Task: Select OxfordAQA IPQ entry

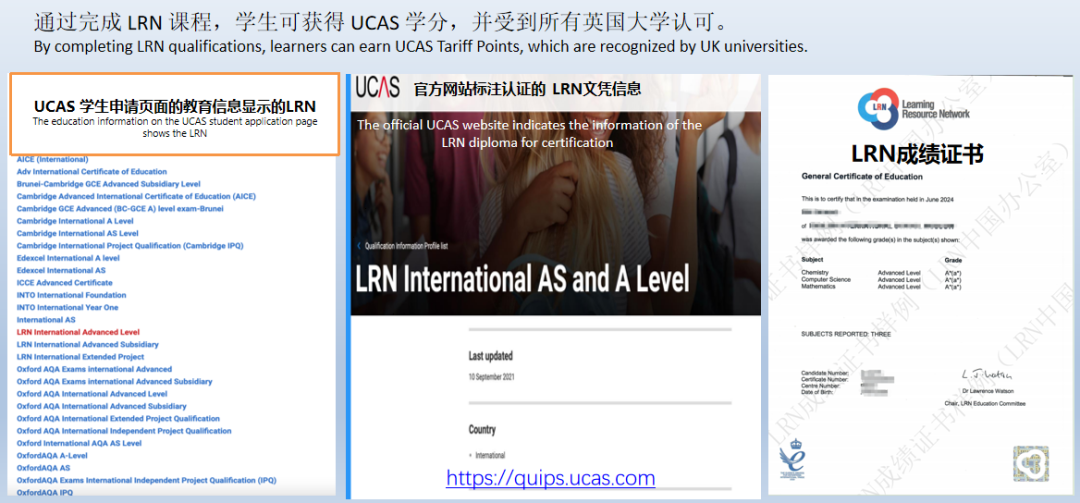Action: (45, 493)
